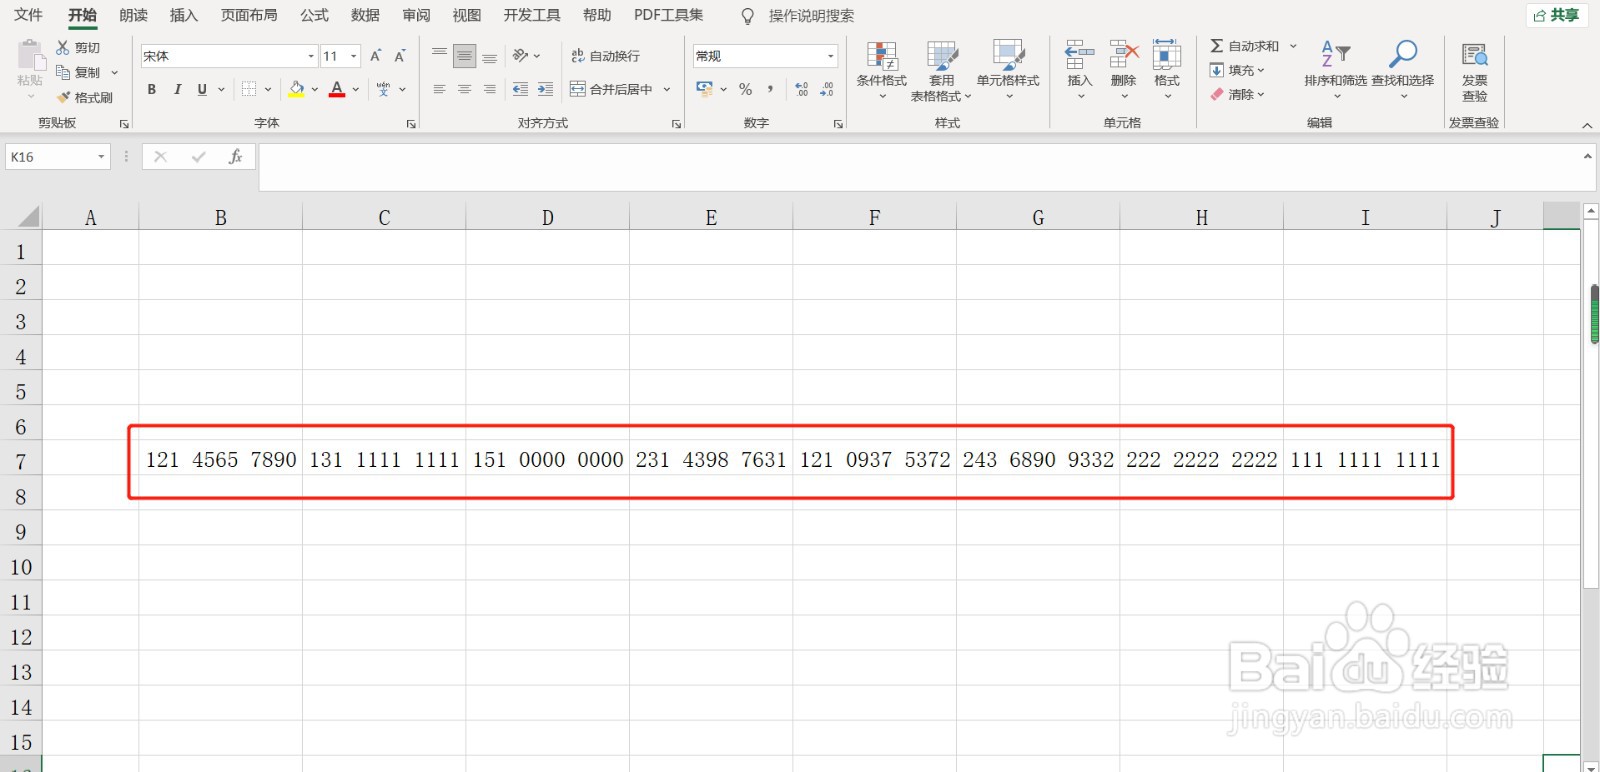Click the 共享 (Share) button
This screenshot has width=1600, height=772.
(1556, 15)
